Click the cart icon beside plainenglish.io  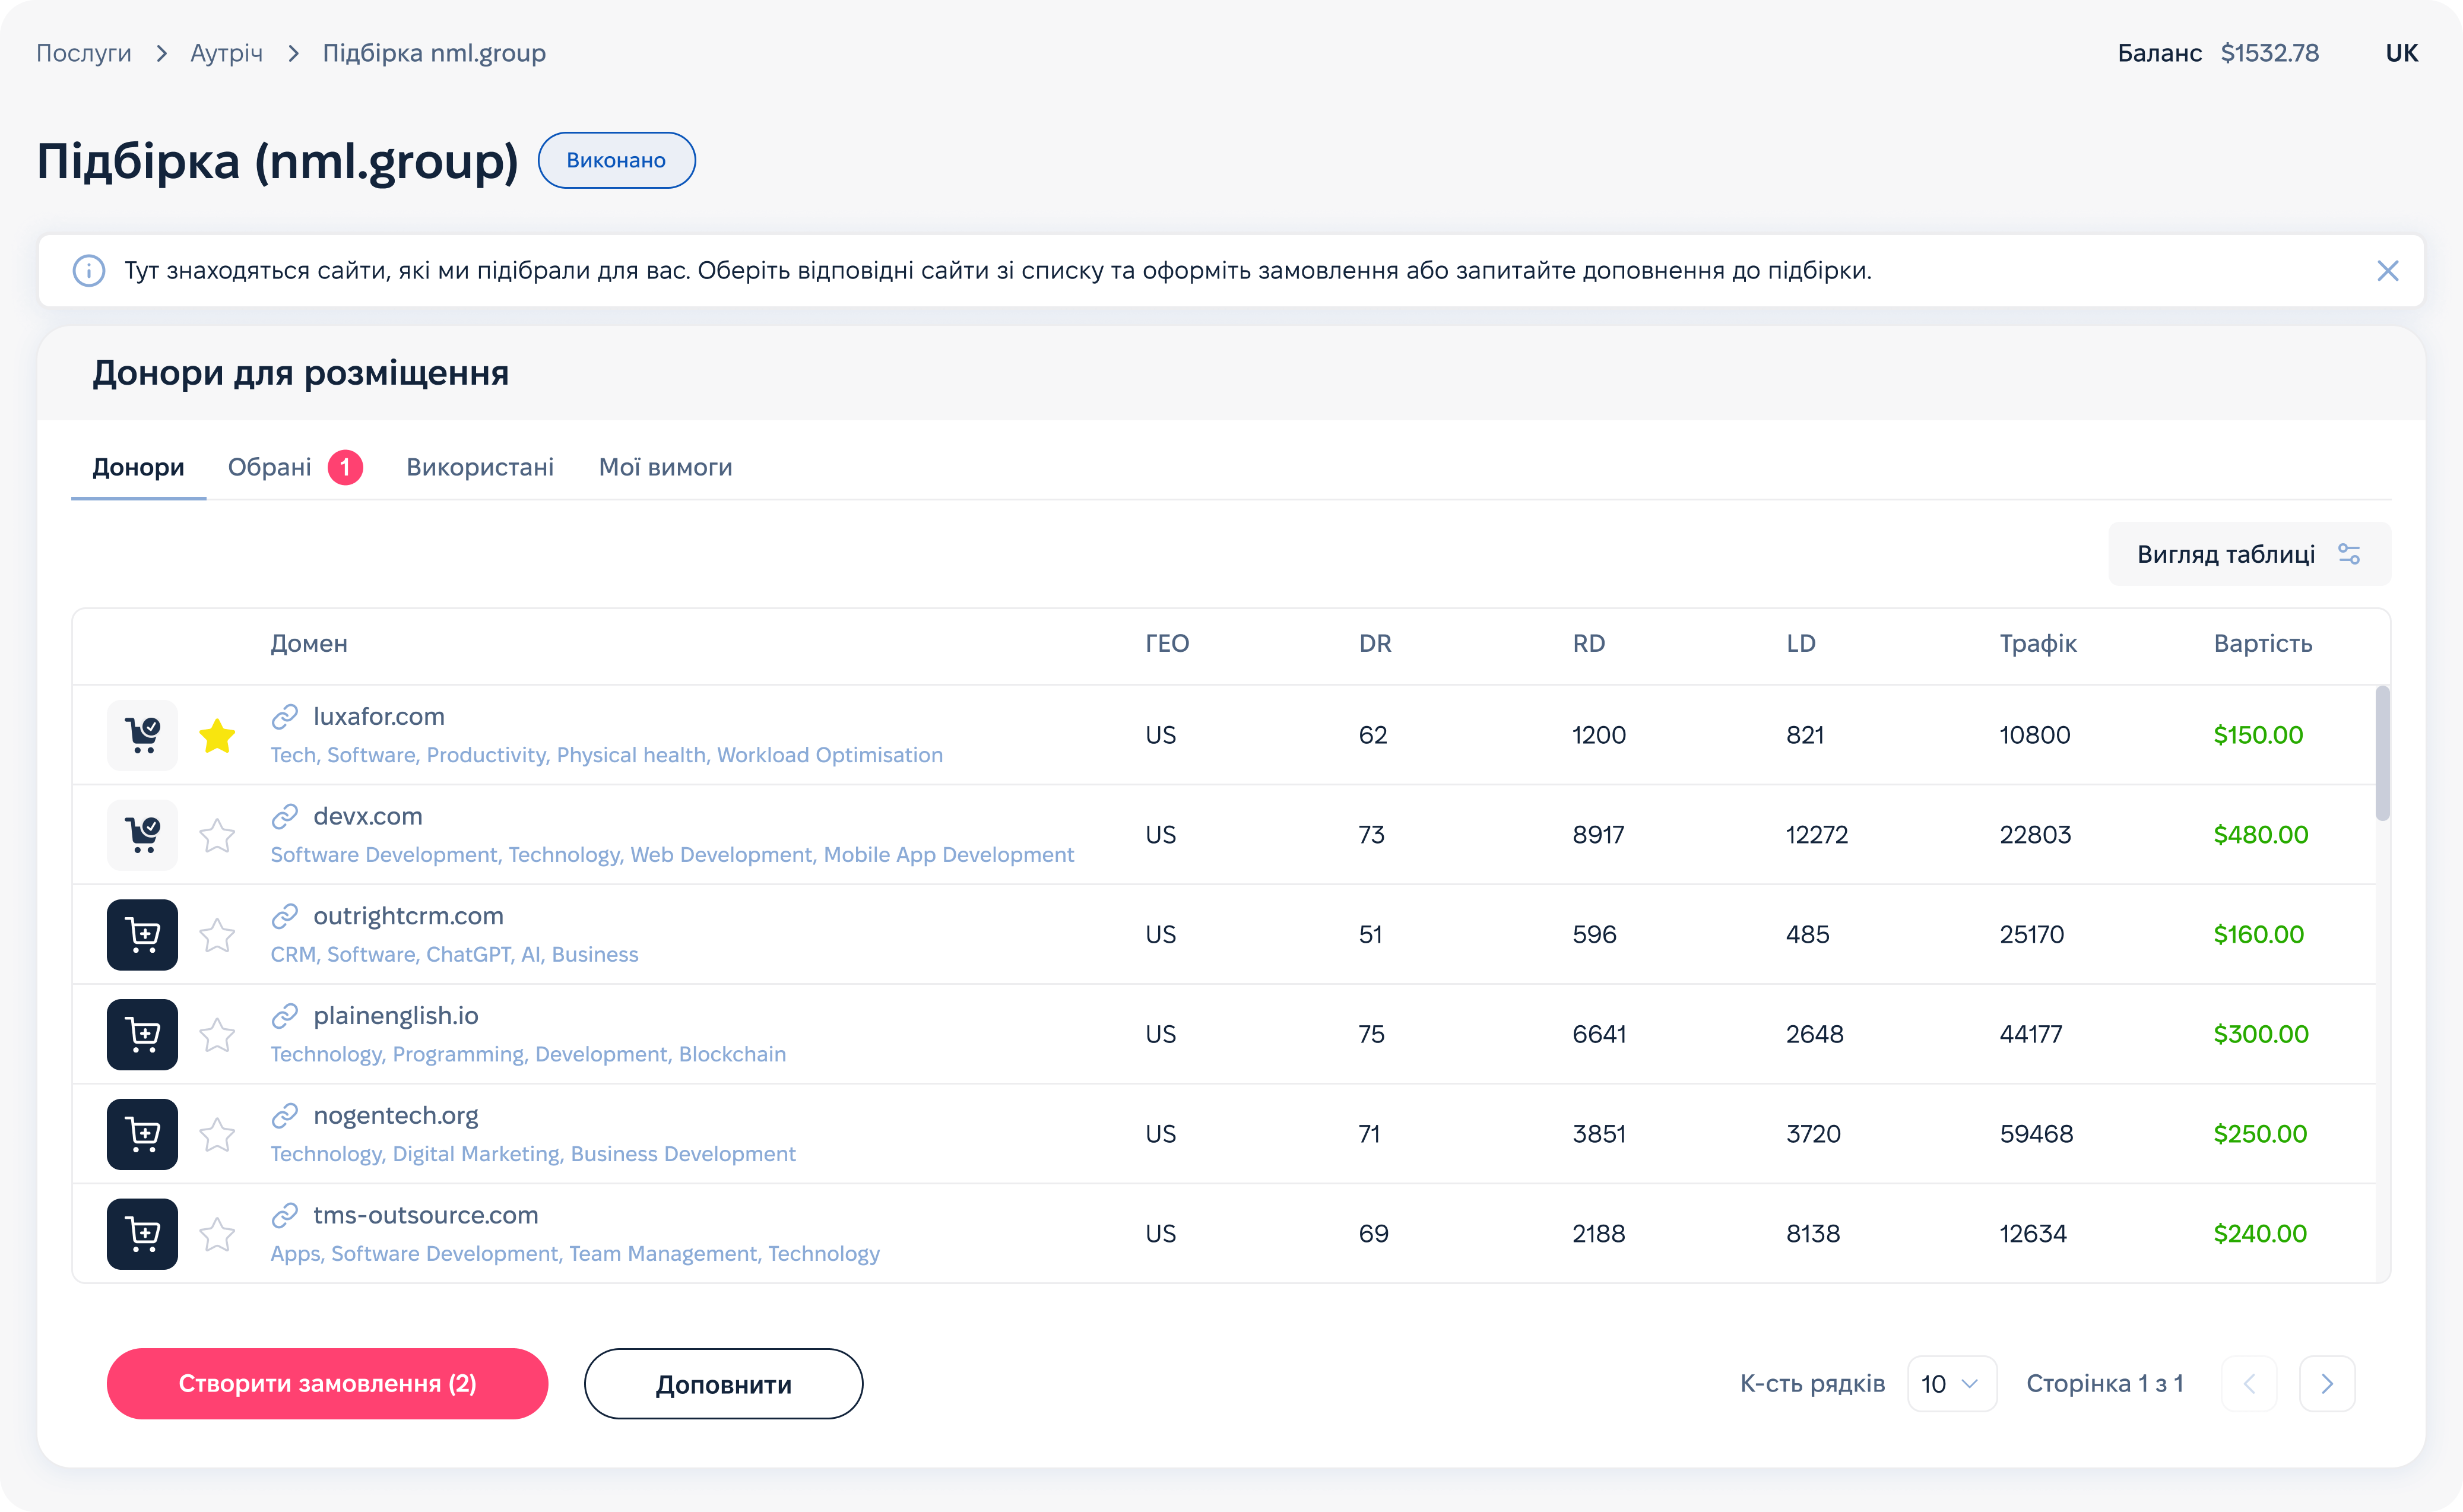(142, 1034)
